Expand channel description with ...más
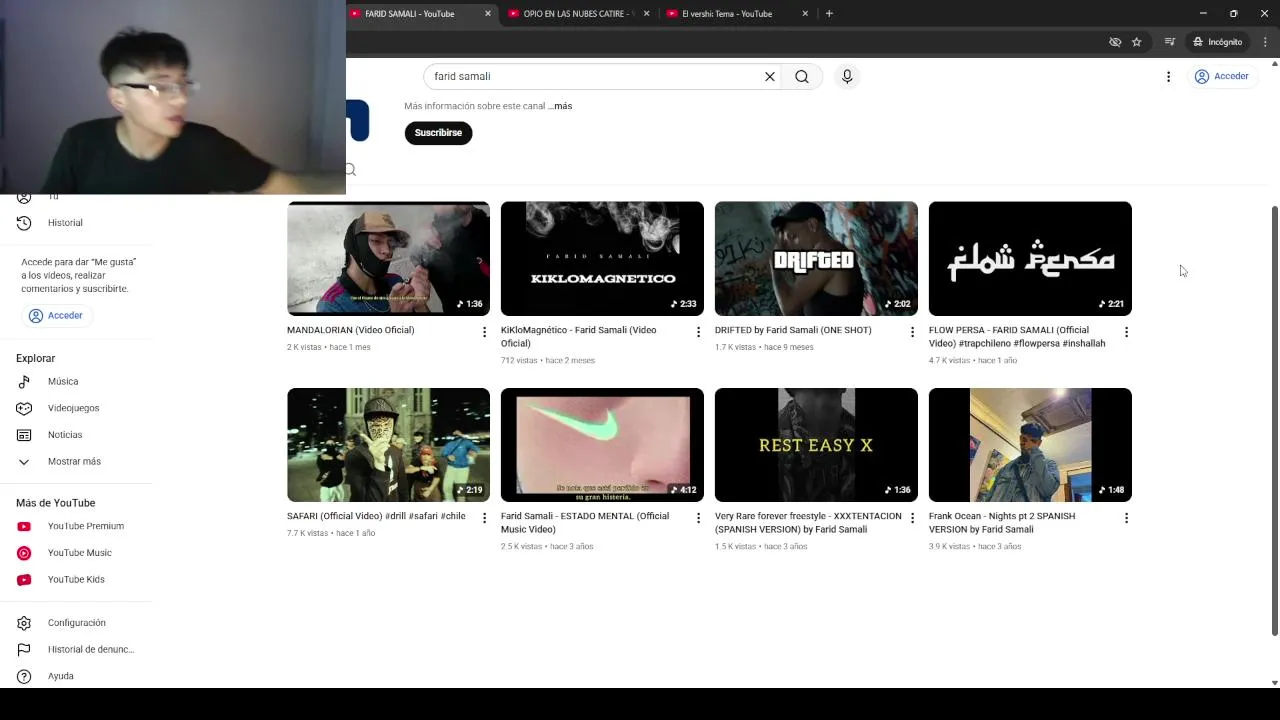Screen dimensions: 1280x720 point(560,106)
